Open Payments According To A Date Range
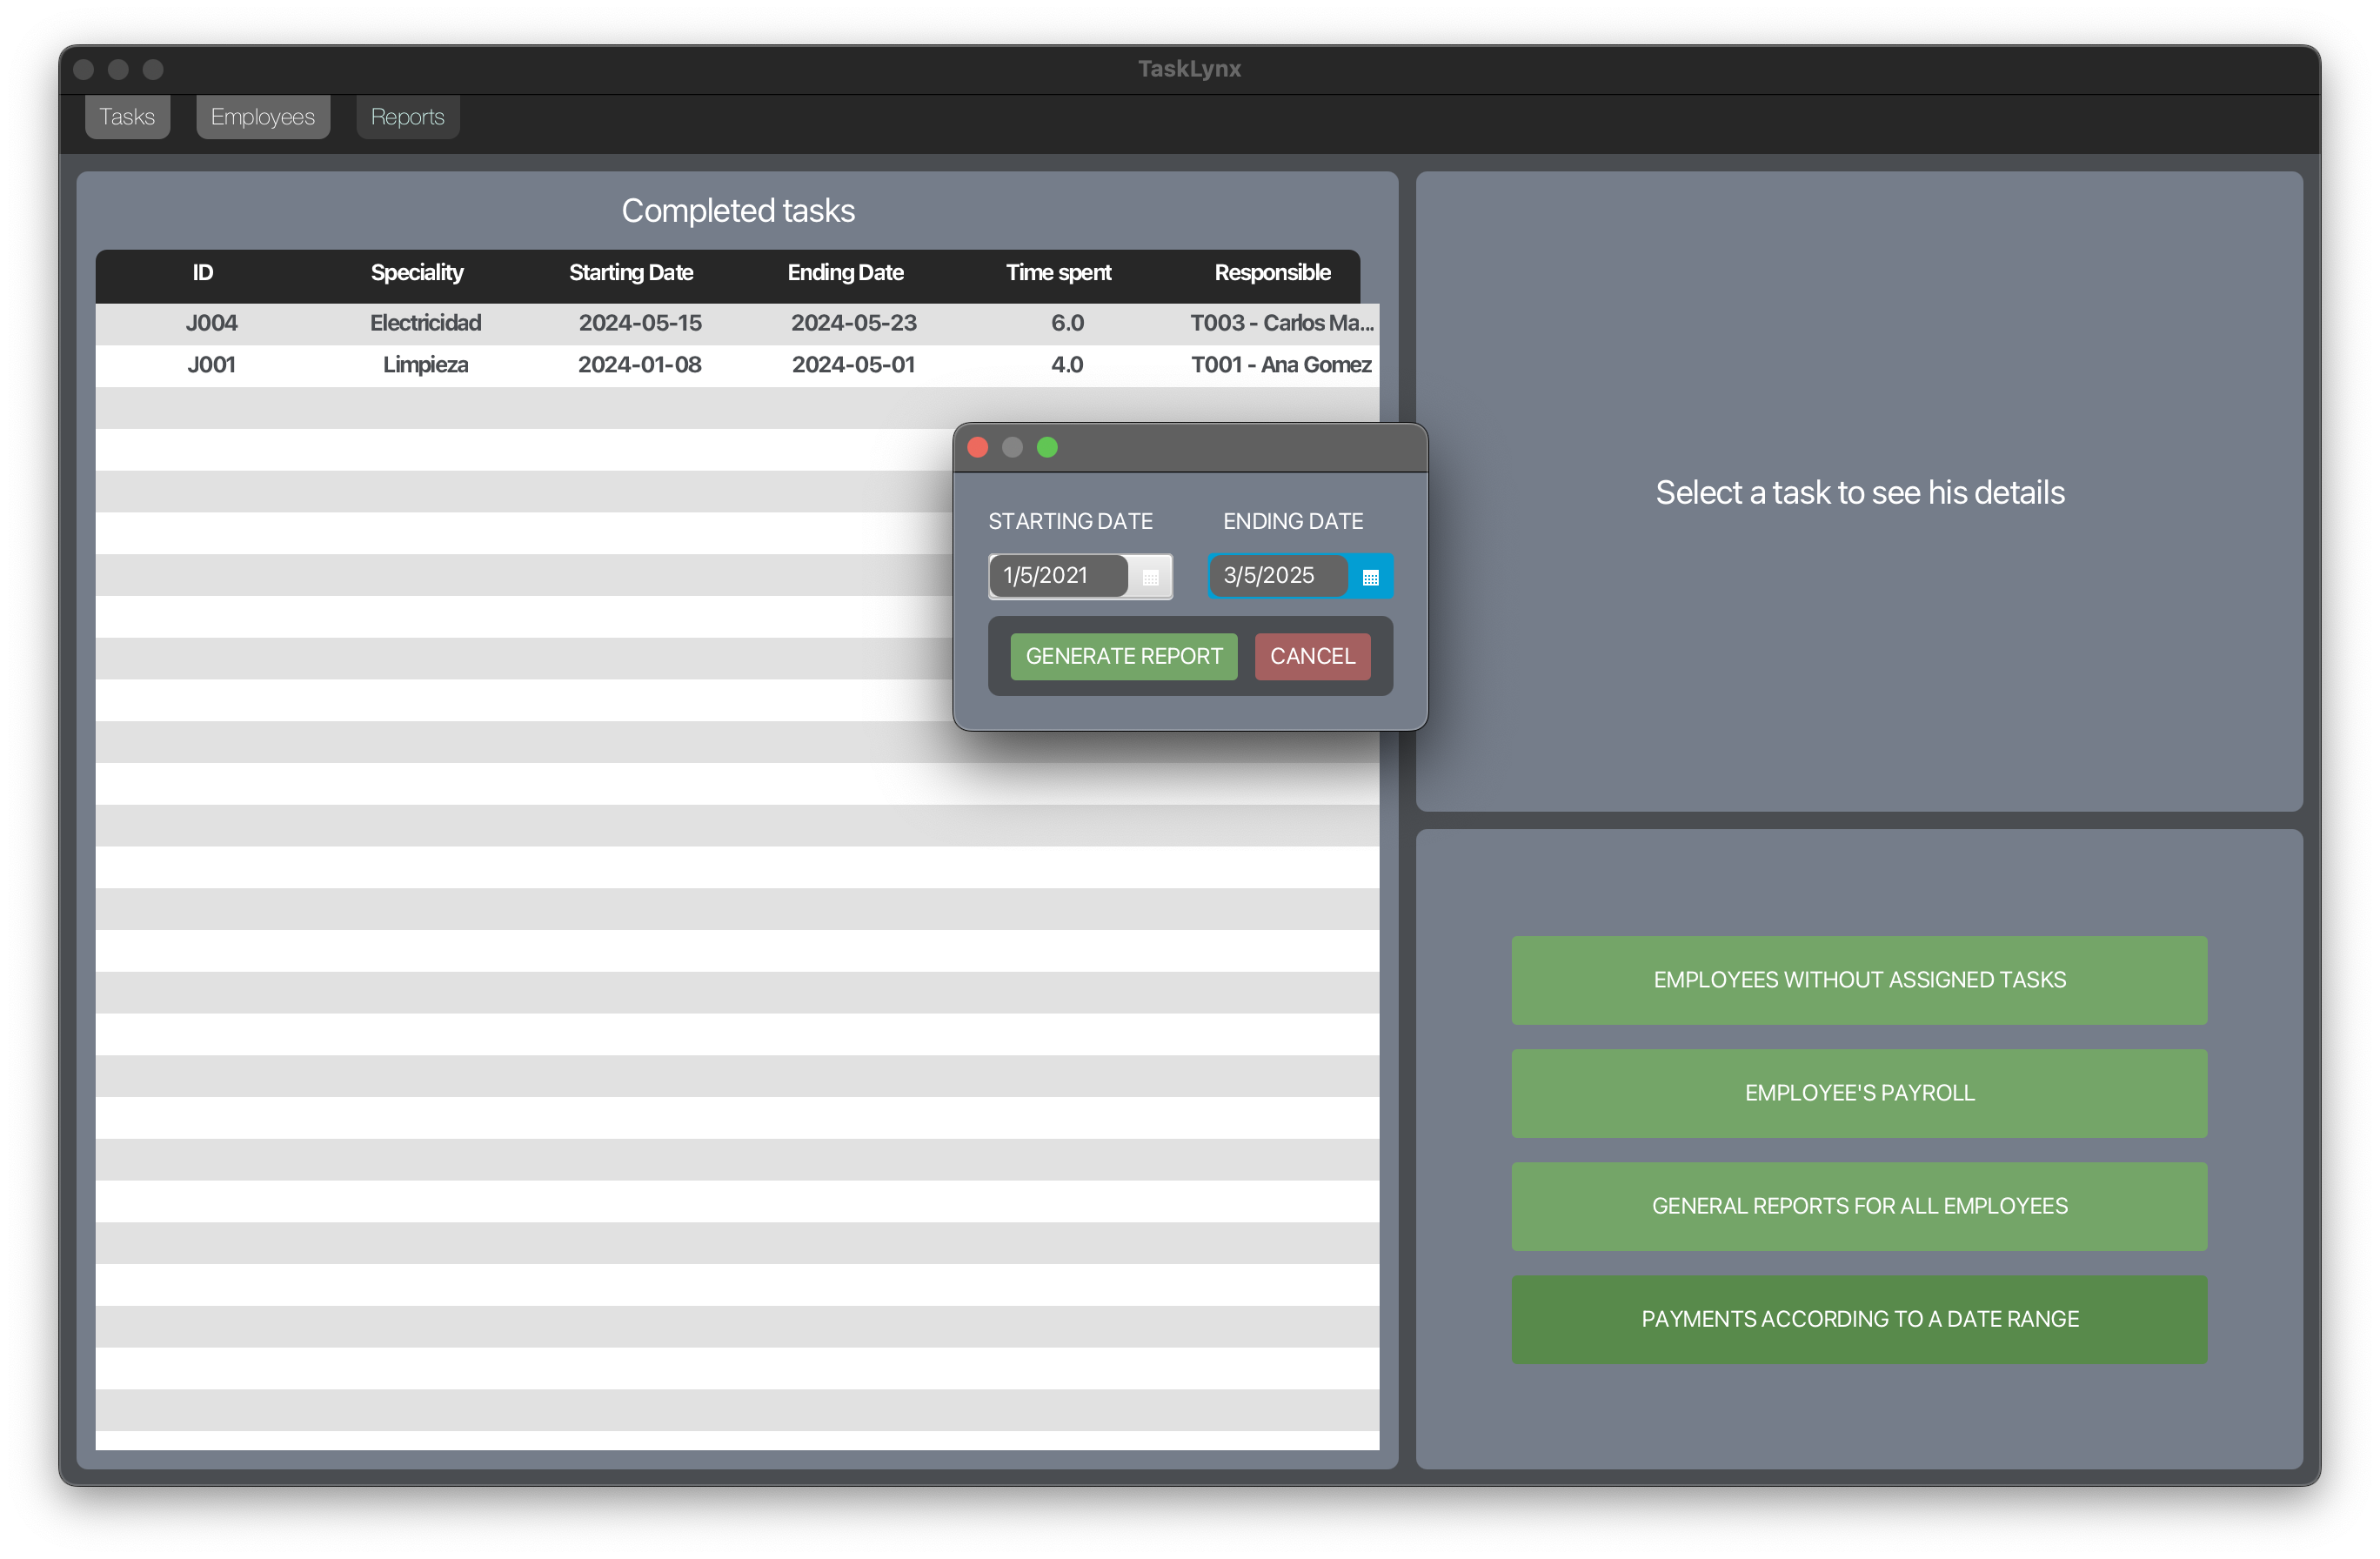 [1859, 1319]
